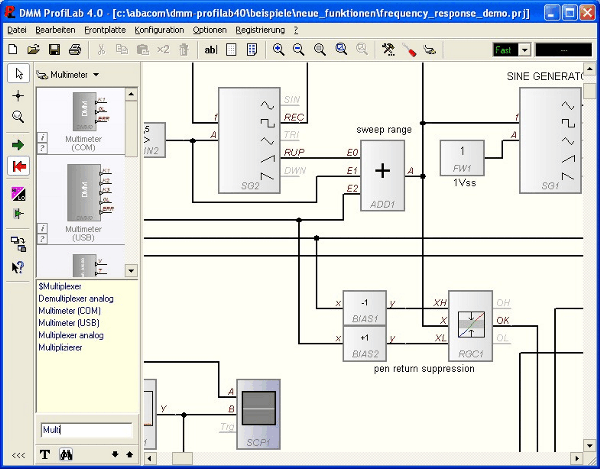Click canvas vertical scrollbar down arrow
The height and width of the screenshot is (469, 600).
(589, 445)
